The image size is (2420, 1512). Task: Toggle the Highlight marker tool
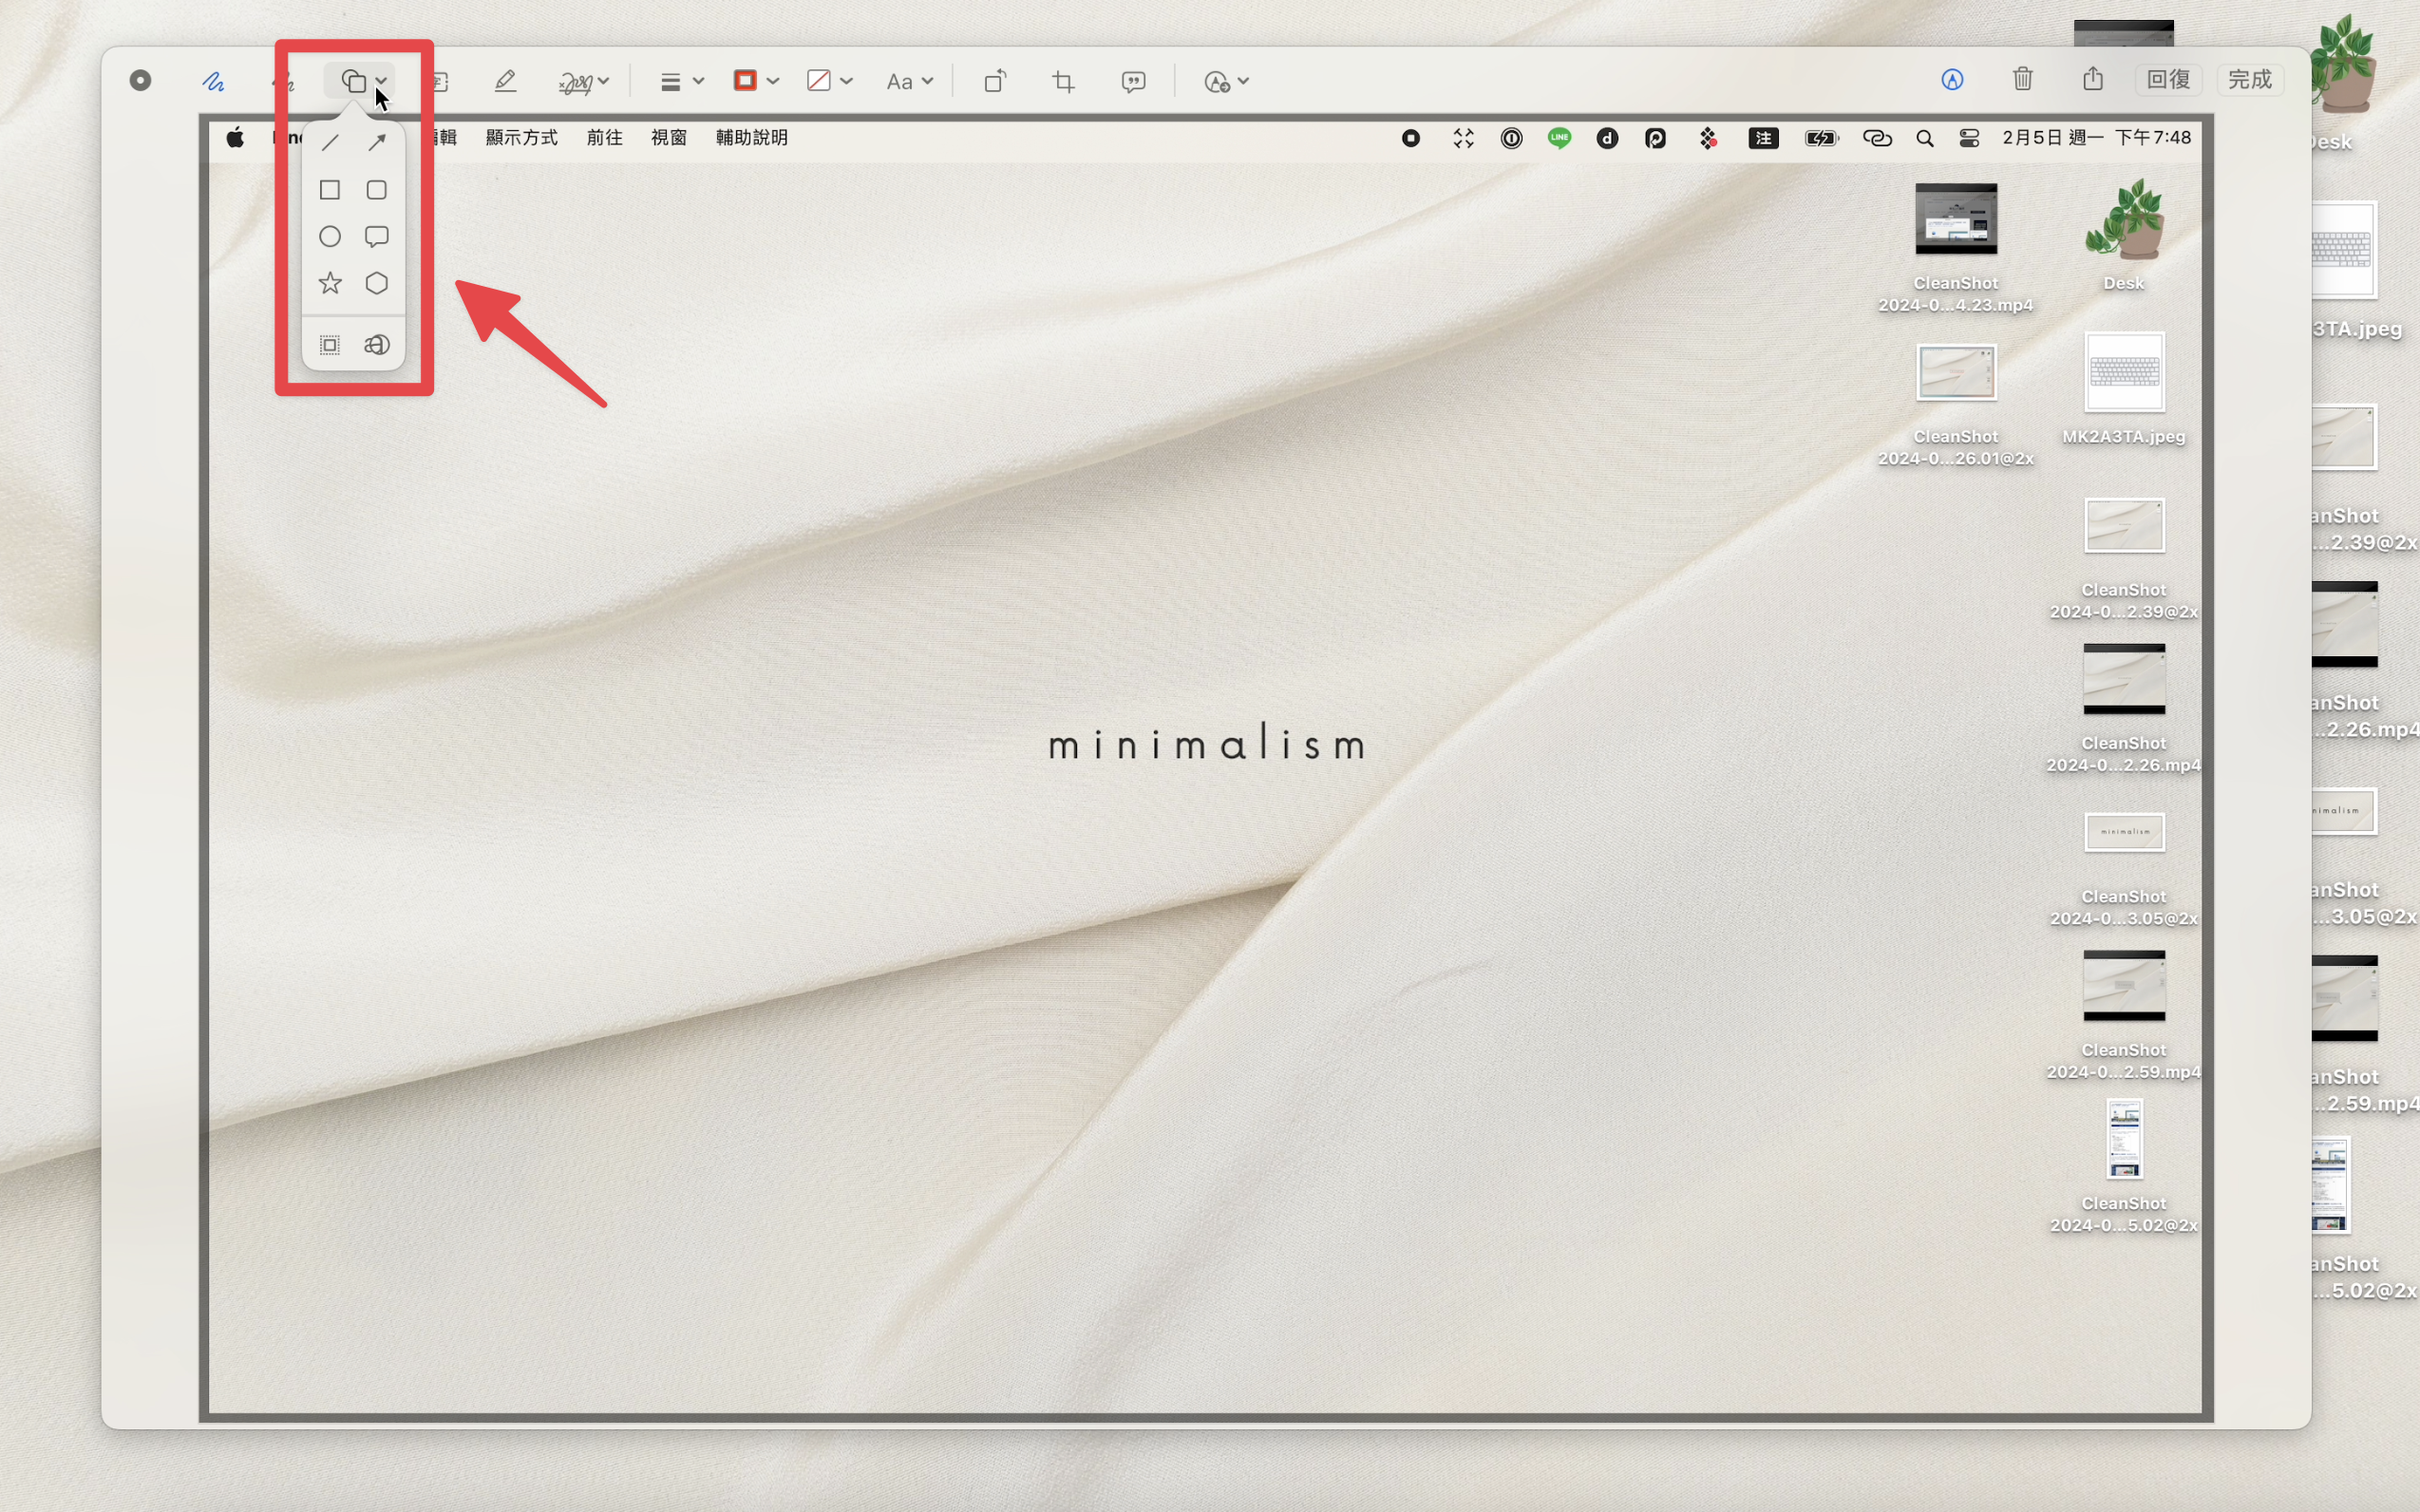[506, 81]
